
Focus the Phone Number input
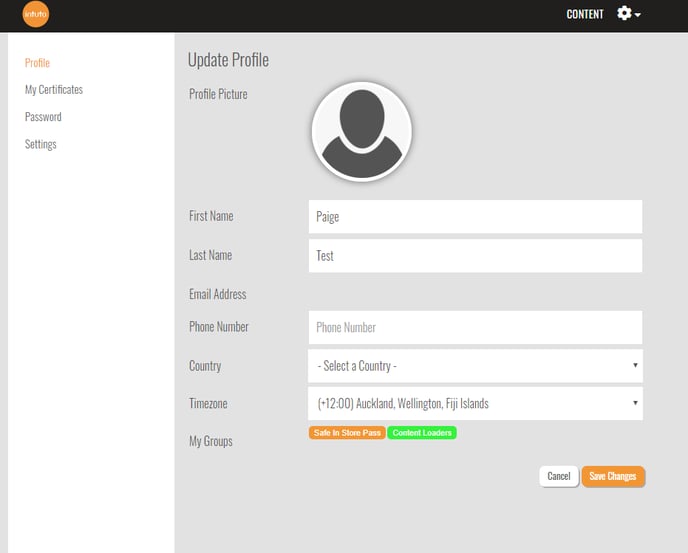(x=475, y=327)
